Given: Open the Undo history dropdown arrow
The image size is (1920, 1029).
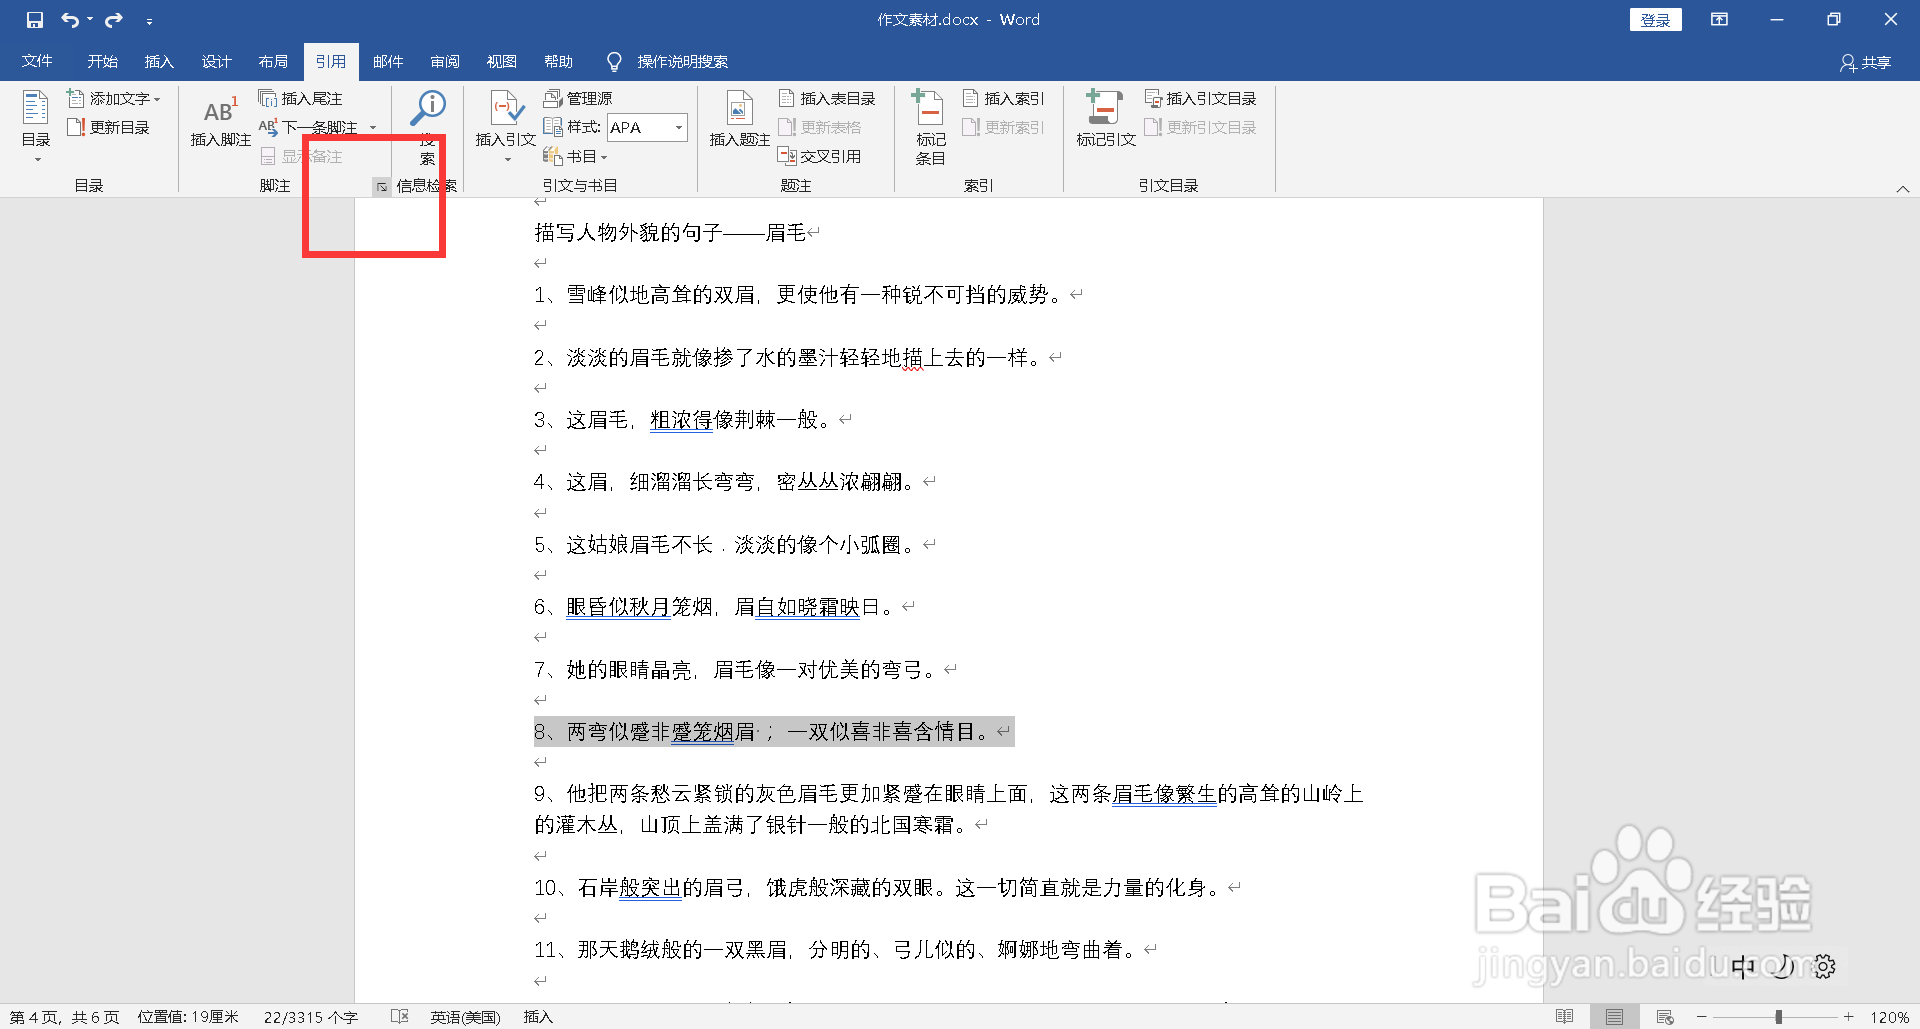Looking at the screenshot, I should pyautogui.click(x=90, y=20).
